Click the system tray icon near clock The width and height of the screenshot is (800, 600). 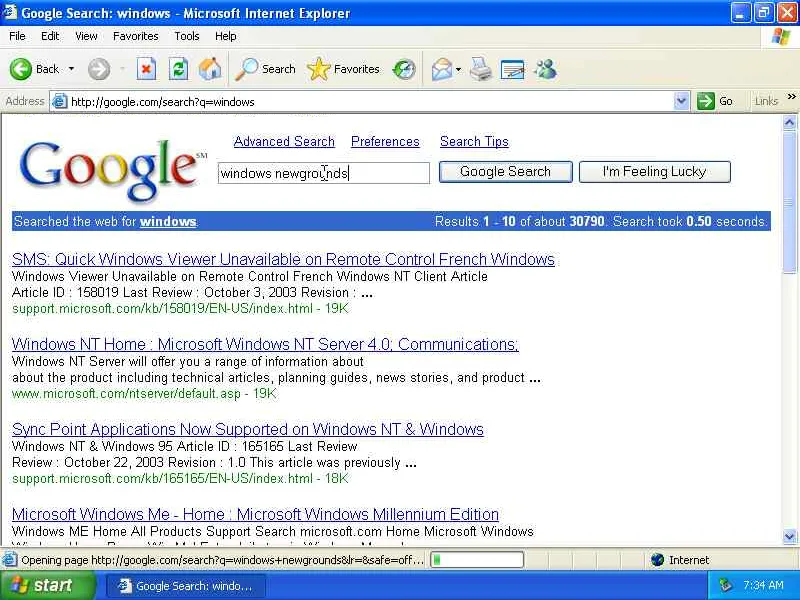tap(725, 585)
